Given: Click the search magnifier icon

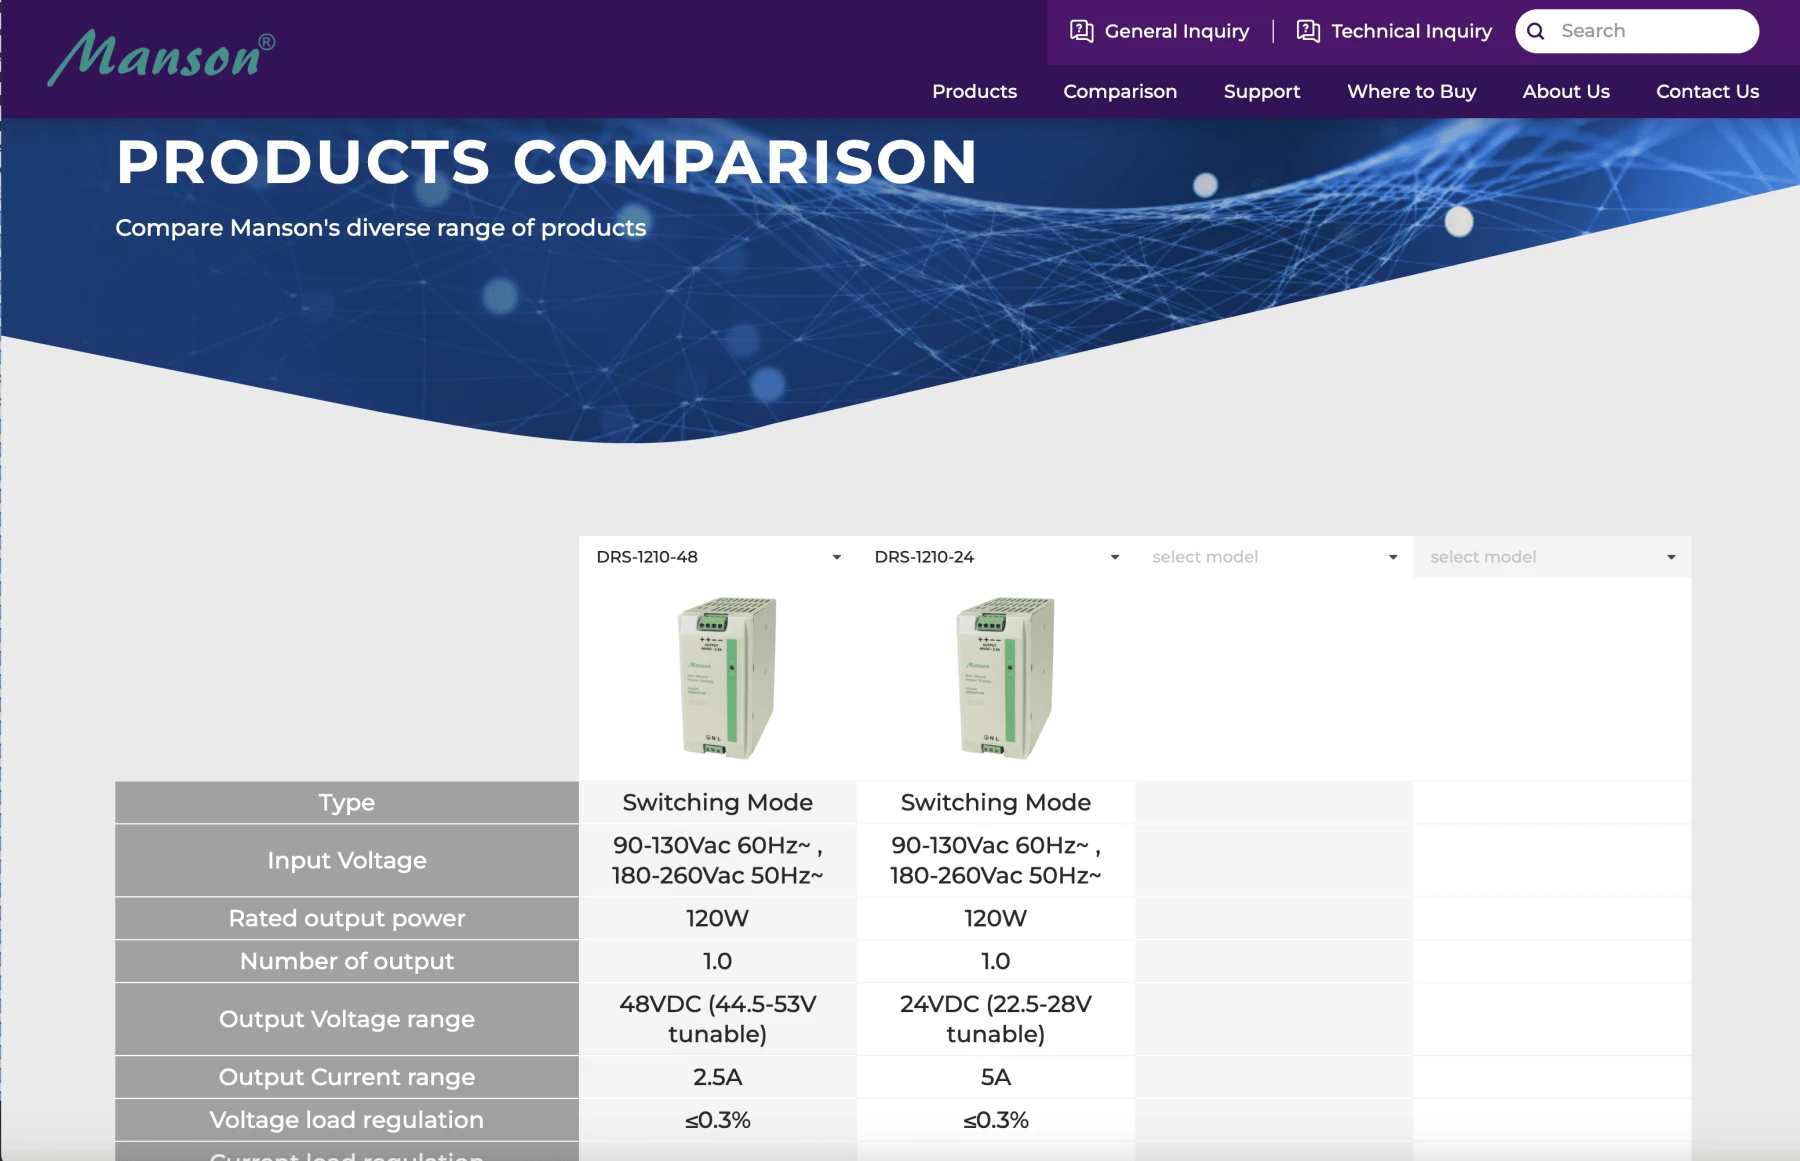Looking at the screenshot, I should [1536, 31].
